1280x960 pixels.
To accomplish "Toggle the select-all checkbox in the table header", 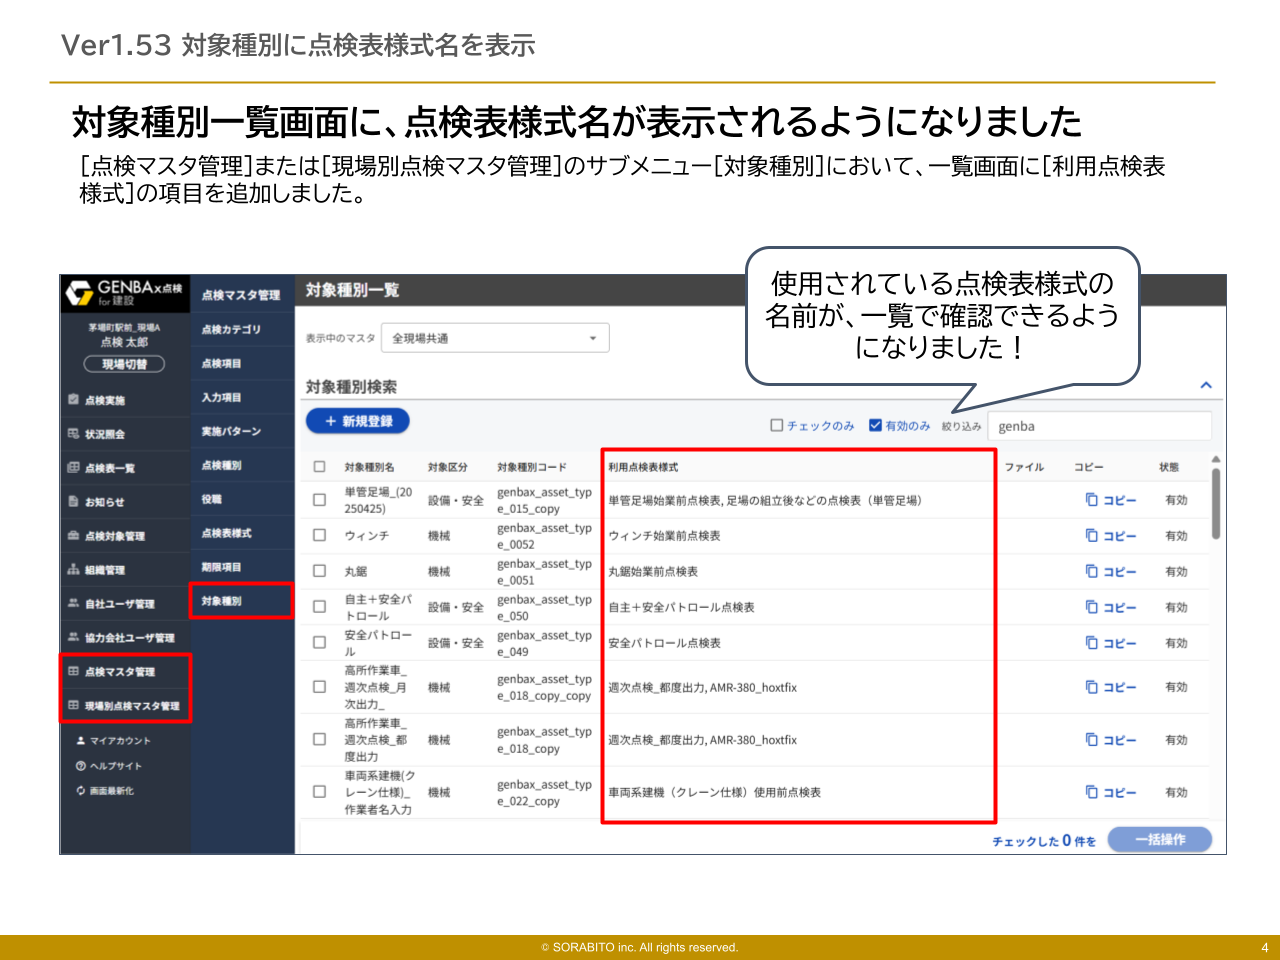I will pos(319,465).
